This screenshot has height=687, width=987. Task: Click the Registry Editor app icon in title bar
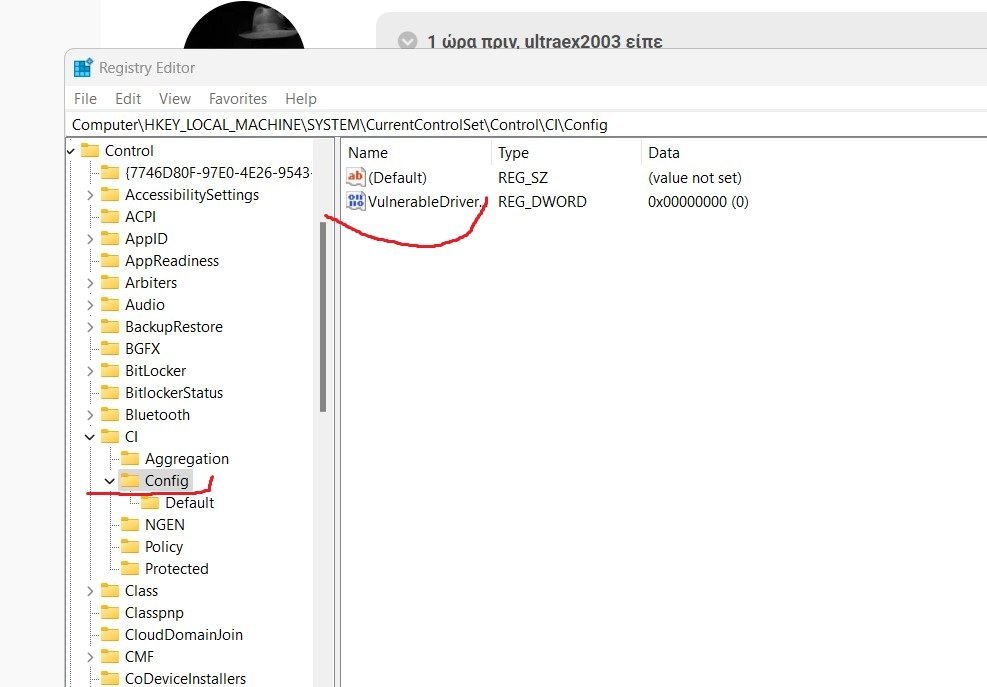(83, 68)
